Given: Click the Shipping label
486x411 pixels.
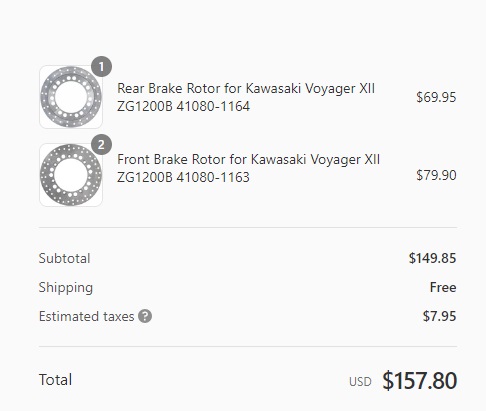Looking at the screenshot, I should pos(66,288).
